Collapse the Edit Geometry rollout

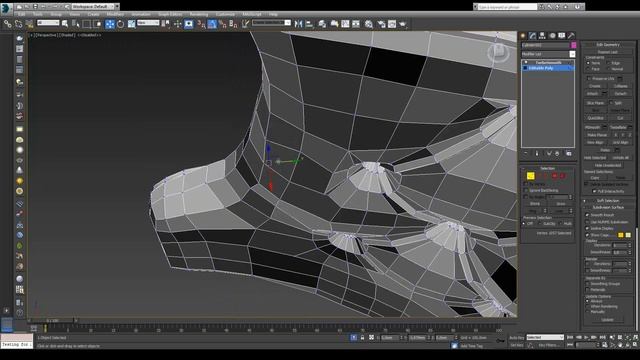point(608,44)
